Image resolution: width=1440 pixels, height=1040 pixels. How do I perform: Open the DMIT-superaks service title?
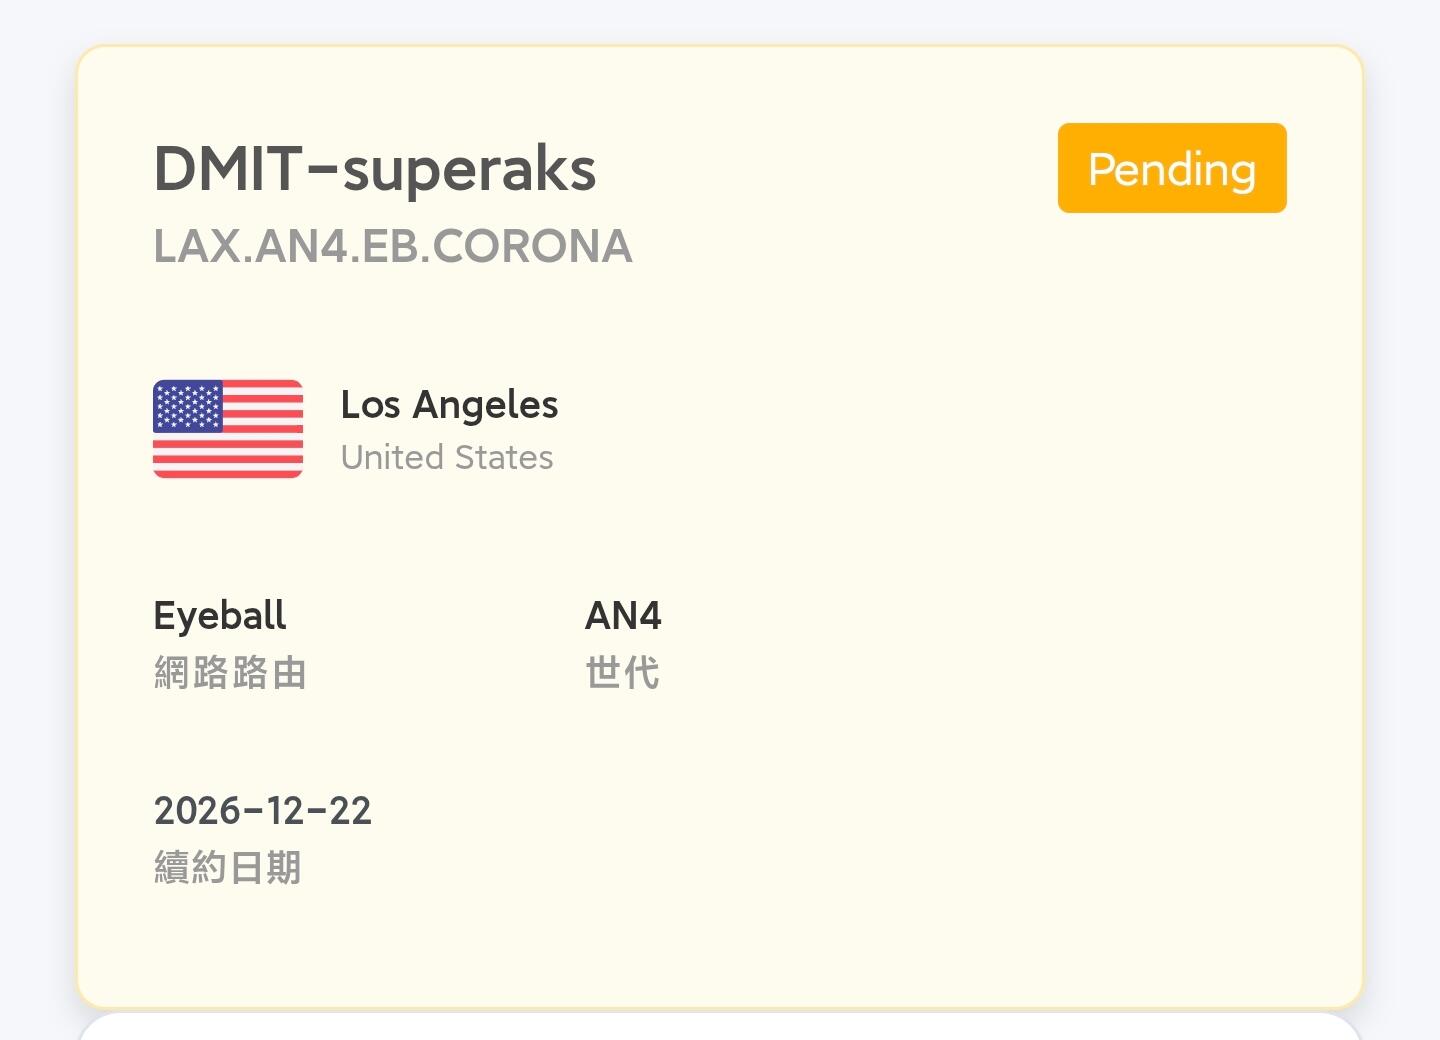374,168
